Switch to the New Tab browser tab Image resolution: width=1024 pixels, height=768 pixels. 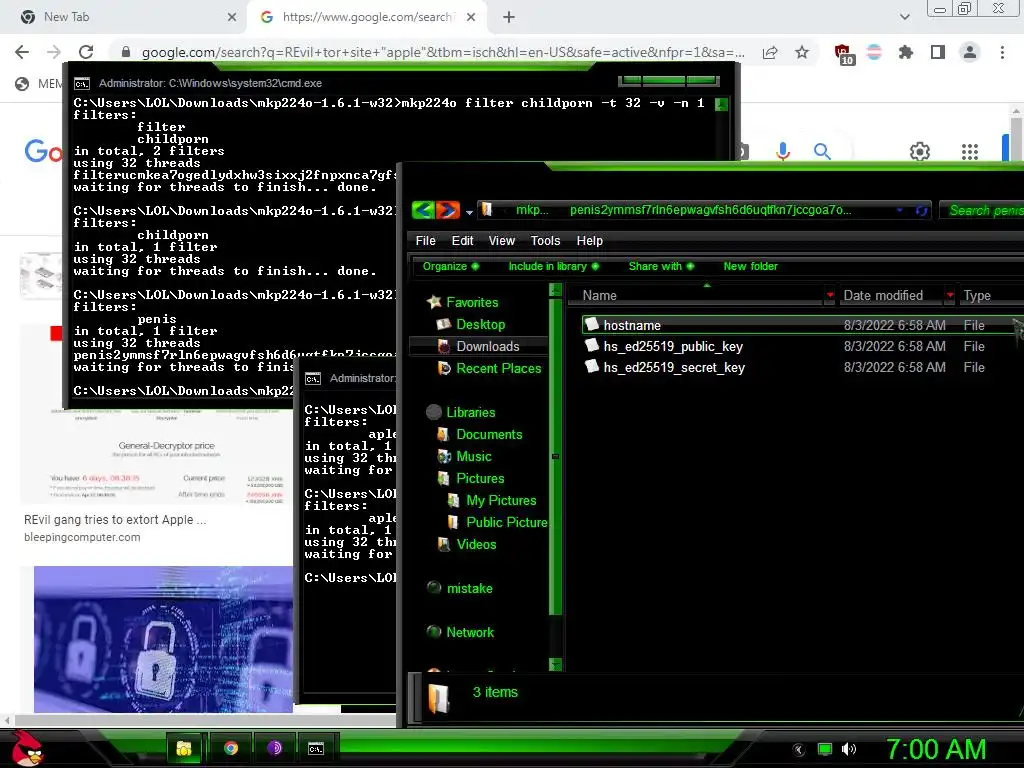click(x=124, y=17)
